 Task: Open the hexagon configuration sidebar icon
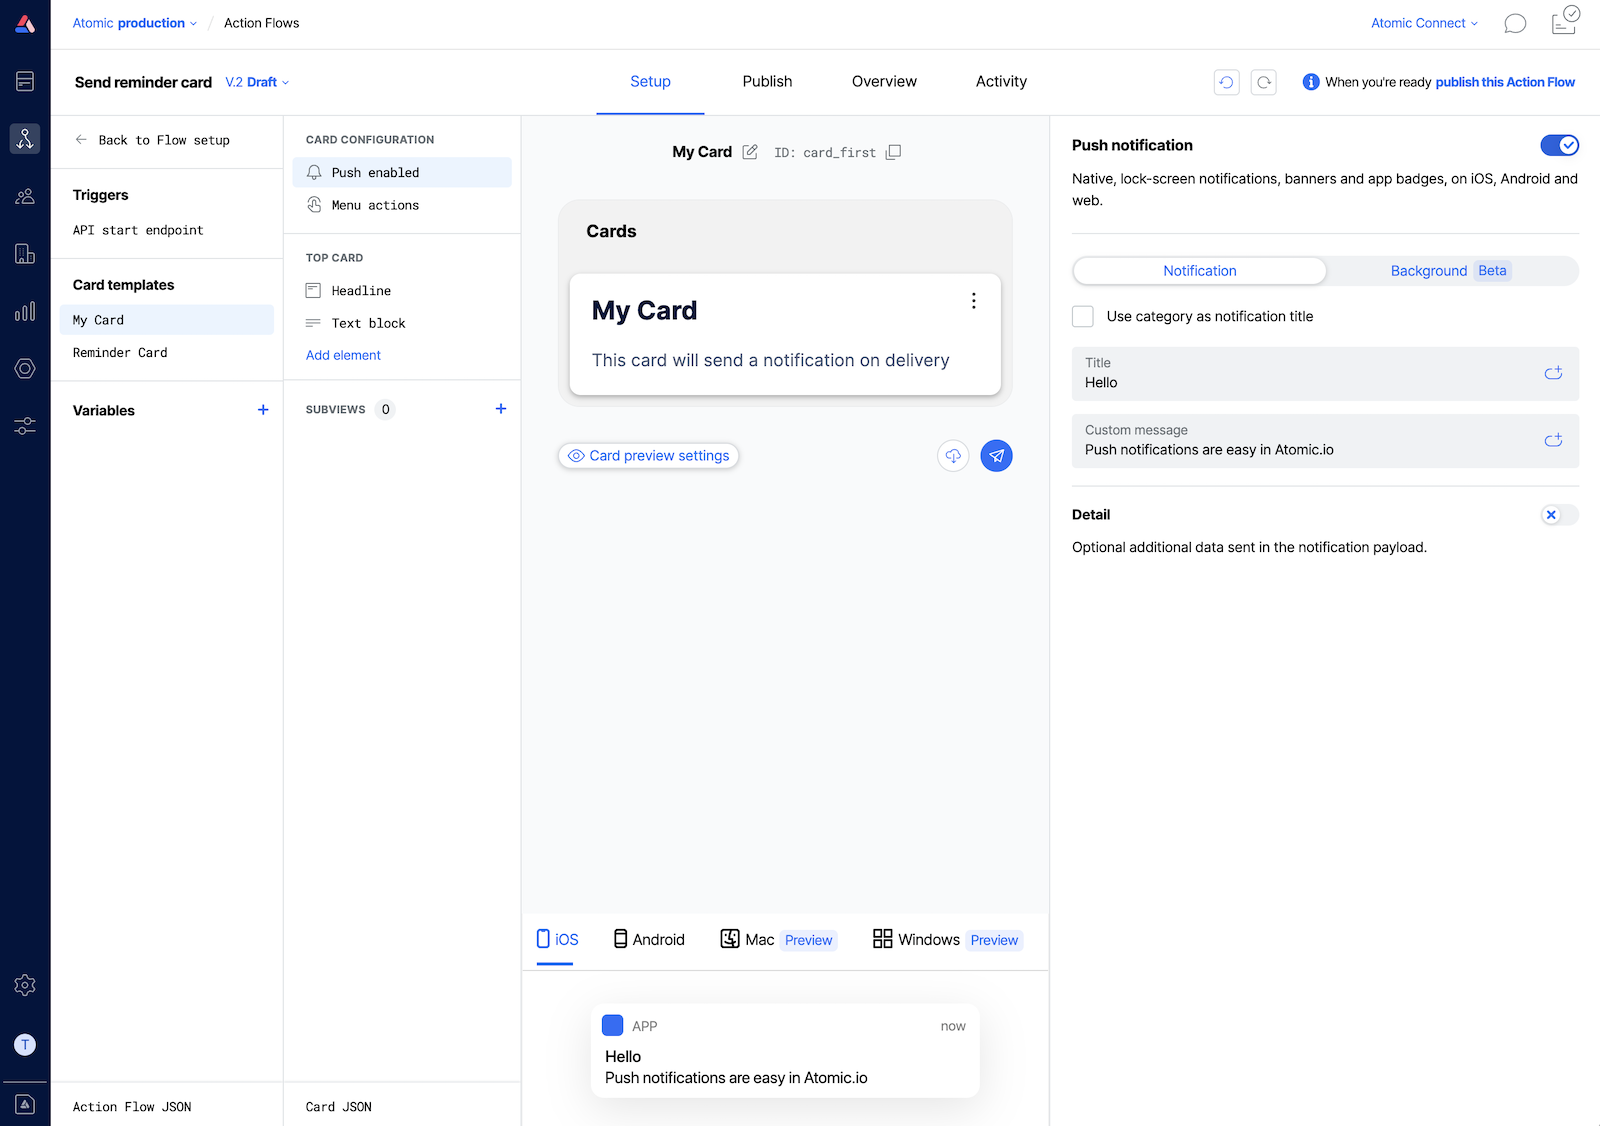[x=25, y=368]
